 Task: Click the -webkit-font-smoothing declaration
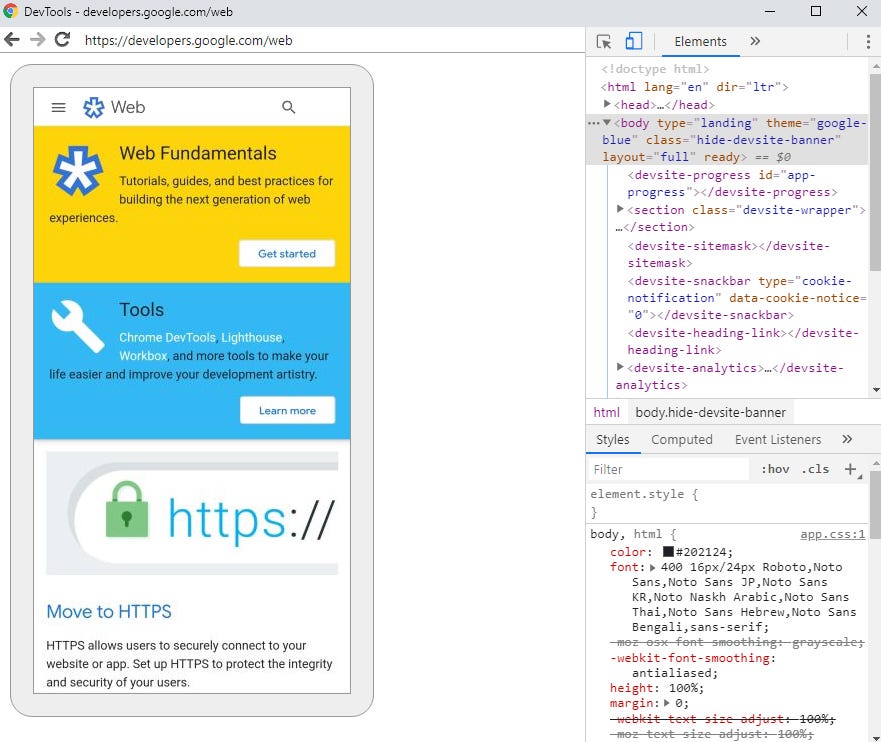point(693,665)
